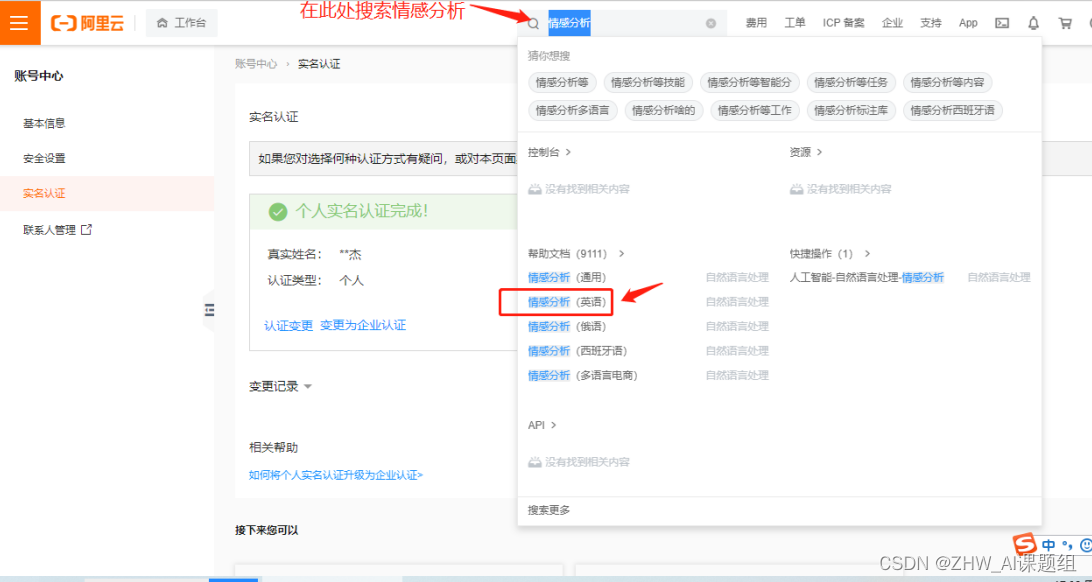The height and width of the screenshot is (582, 1092).
Task: Select the 情感分析标注库 suggestion chip
Action: (850, 110)
